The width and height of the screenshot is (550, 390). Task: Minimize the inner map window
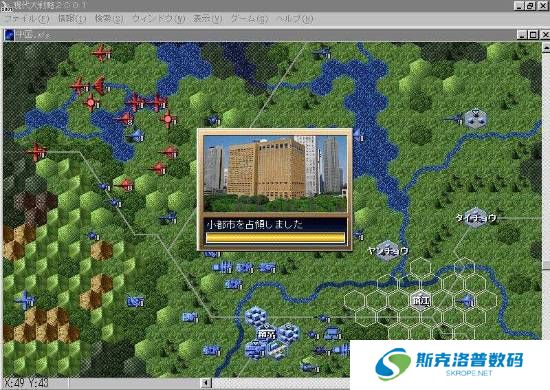coord(522,35)
